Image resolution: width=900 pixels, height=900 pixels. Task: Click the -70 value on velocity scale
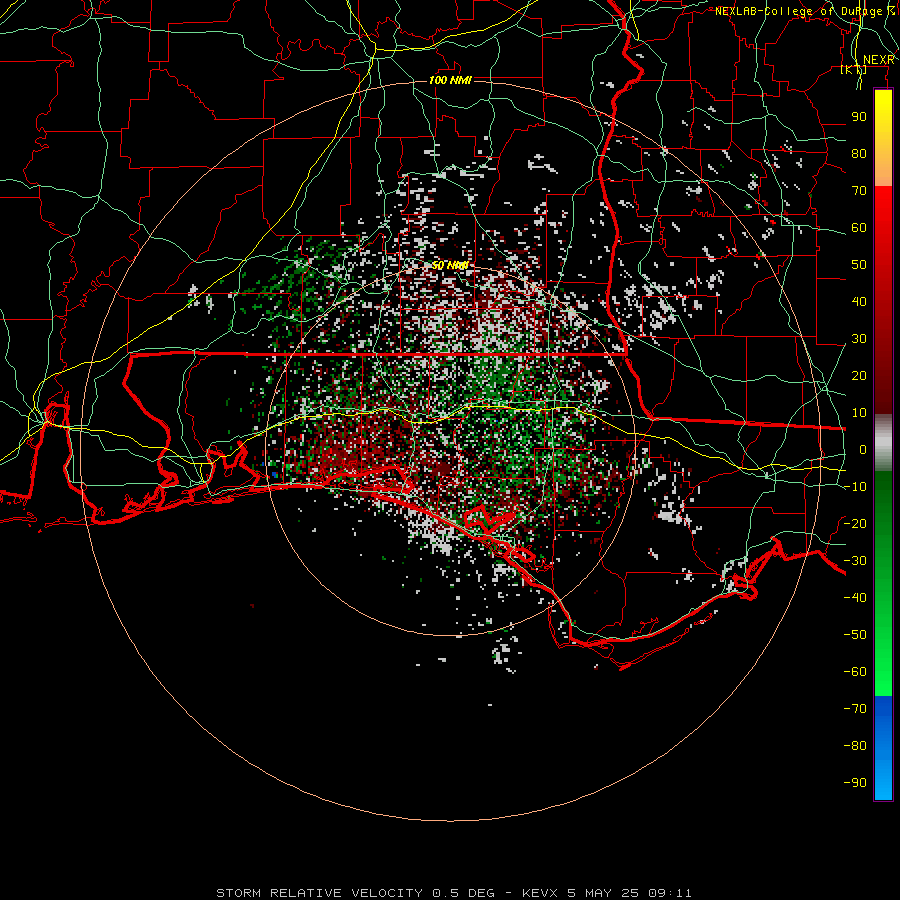click(x=855, y=709)
